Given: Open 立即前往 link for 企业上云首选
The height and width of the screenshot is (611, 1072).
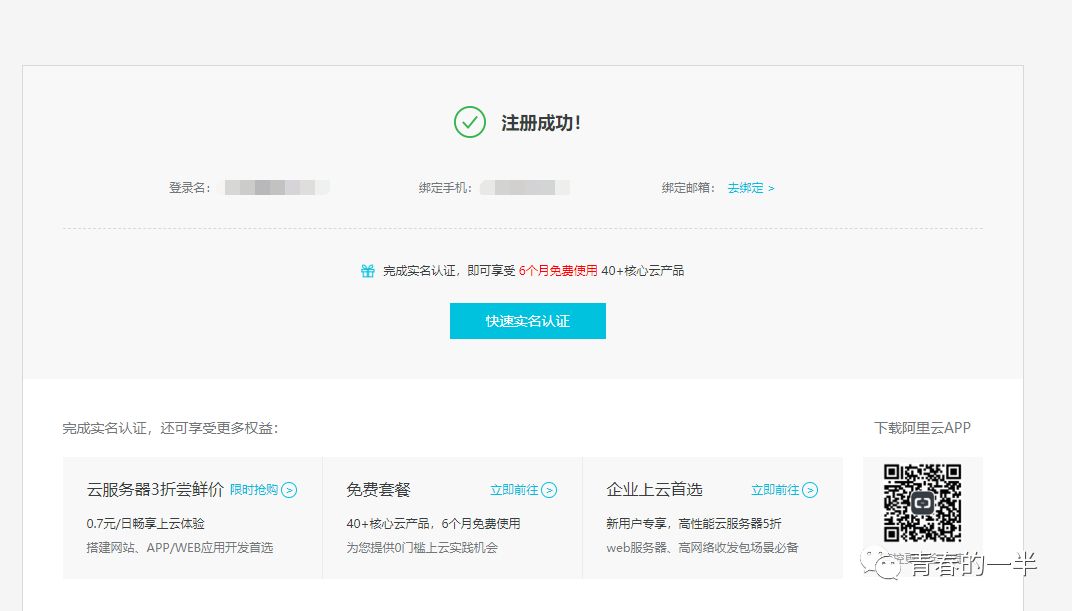Looking at the screenshot, I should 775,490.
